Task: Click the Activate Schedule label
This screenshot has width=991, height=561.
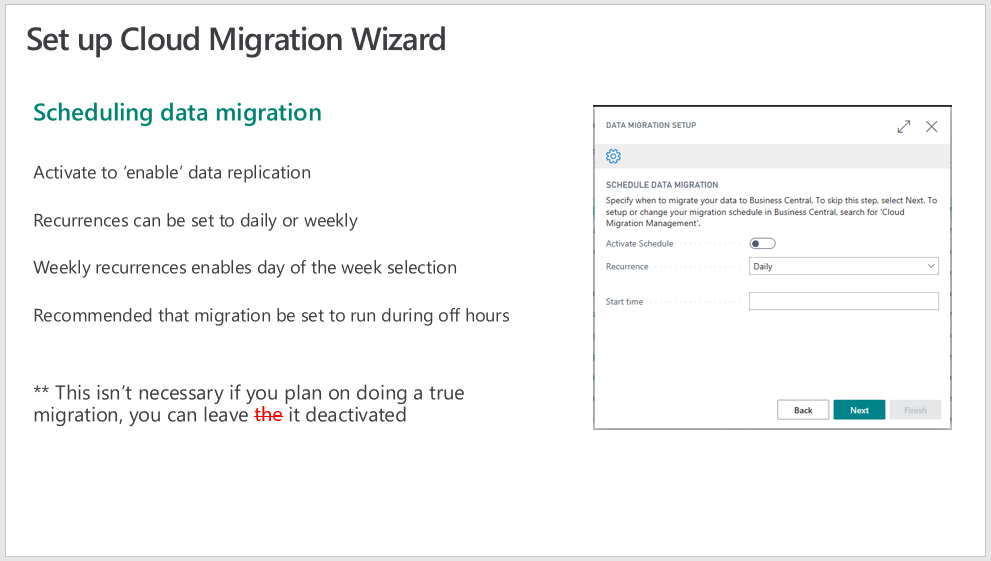Action: tap(640, 243)
